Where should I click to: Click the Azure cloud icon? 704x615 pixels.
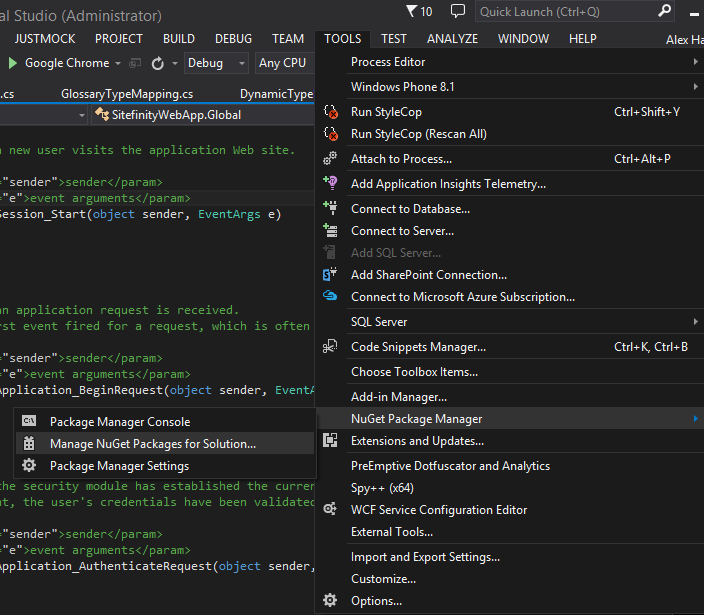click(x=330, y=296)
